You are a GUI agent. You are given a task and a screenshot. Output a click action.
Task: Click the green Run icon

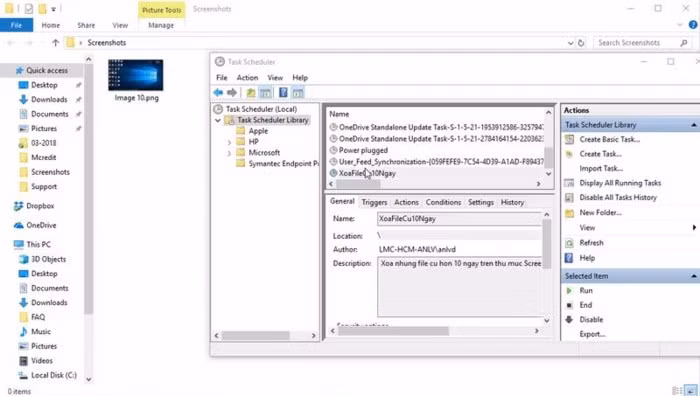[x=569, y=291]
